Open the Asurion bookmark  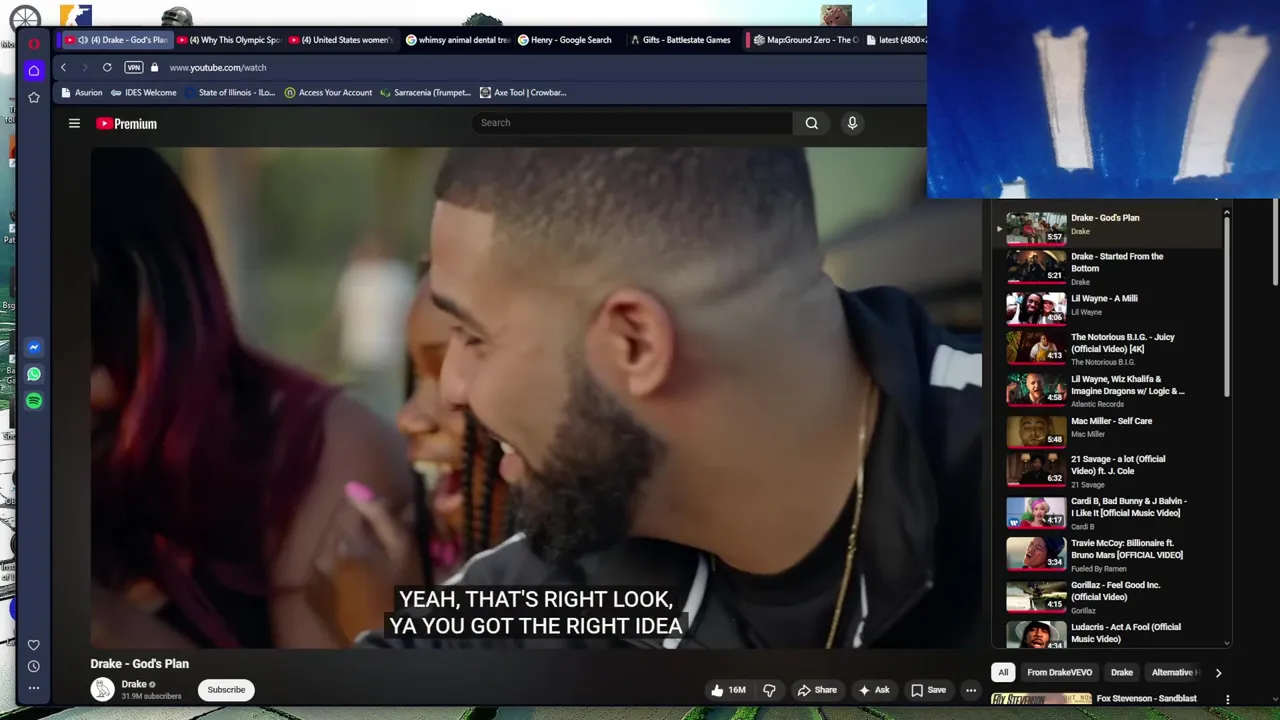[x=82, y=92]
